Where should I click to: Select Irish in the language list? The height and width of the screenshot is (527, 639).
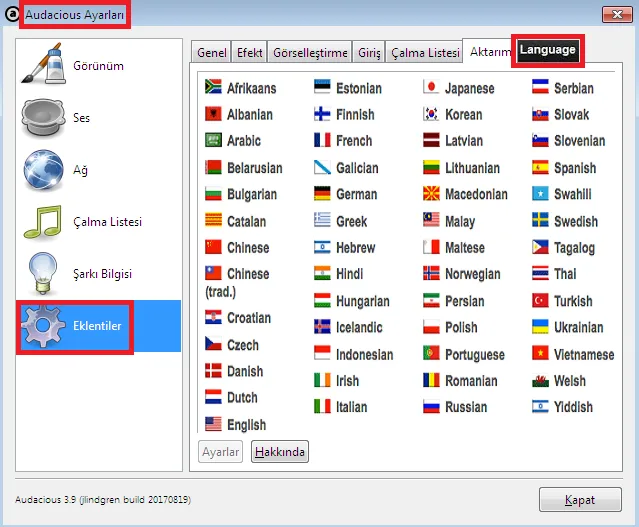click(337, 381)
